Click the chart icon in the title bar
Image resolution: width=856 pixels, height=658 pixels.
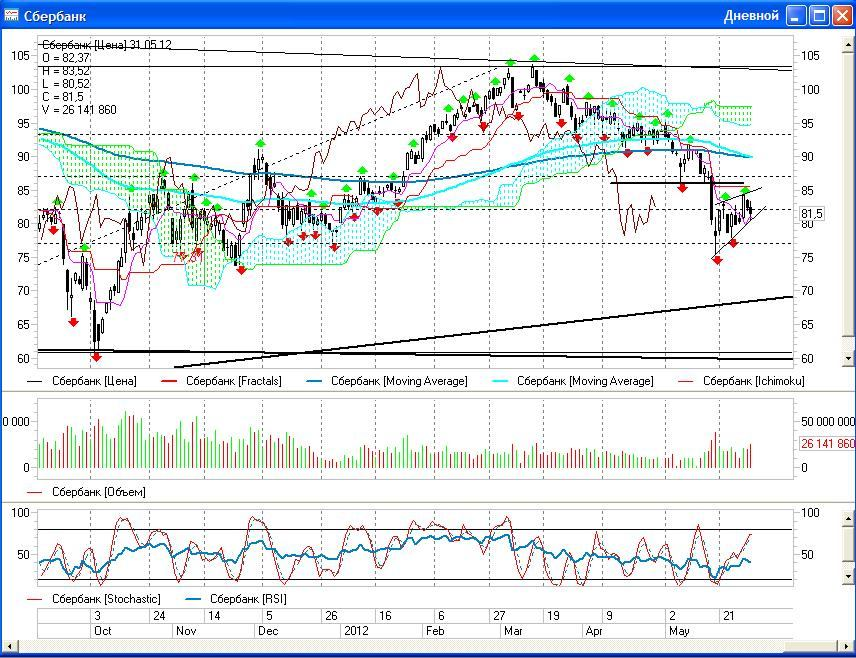(x=11, y=15)
